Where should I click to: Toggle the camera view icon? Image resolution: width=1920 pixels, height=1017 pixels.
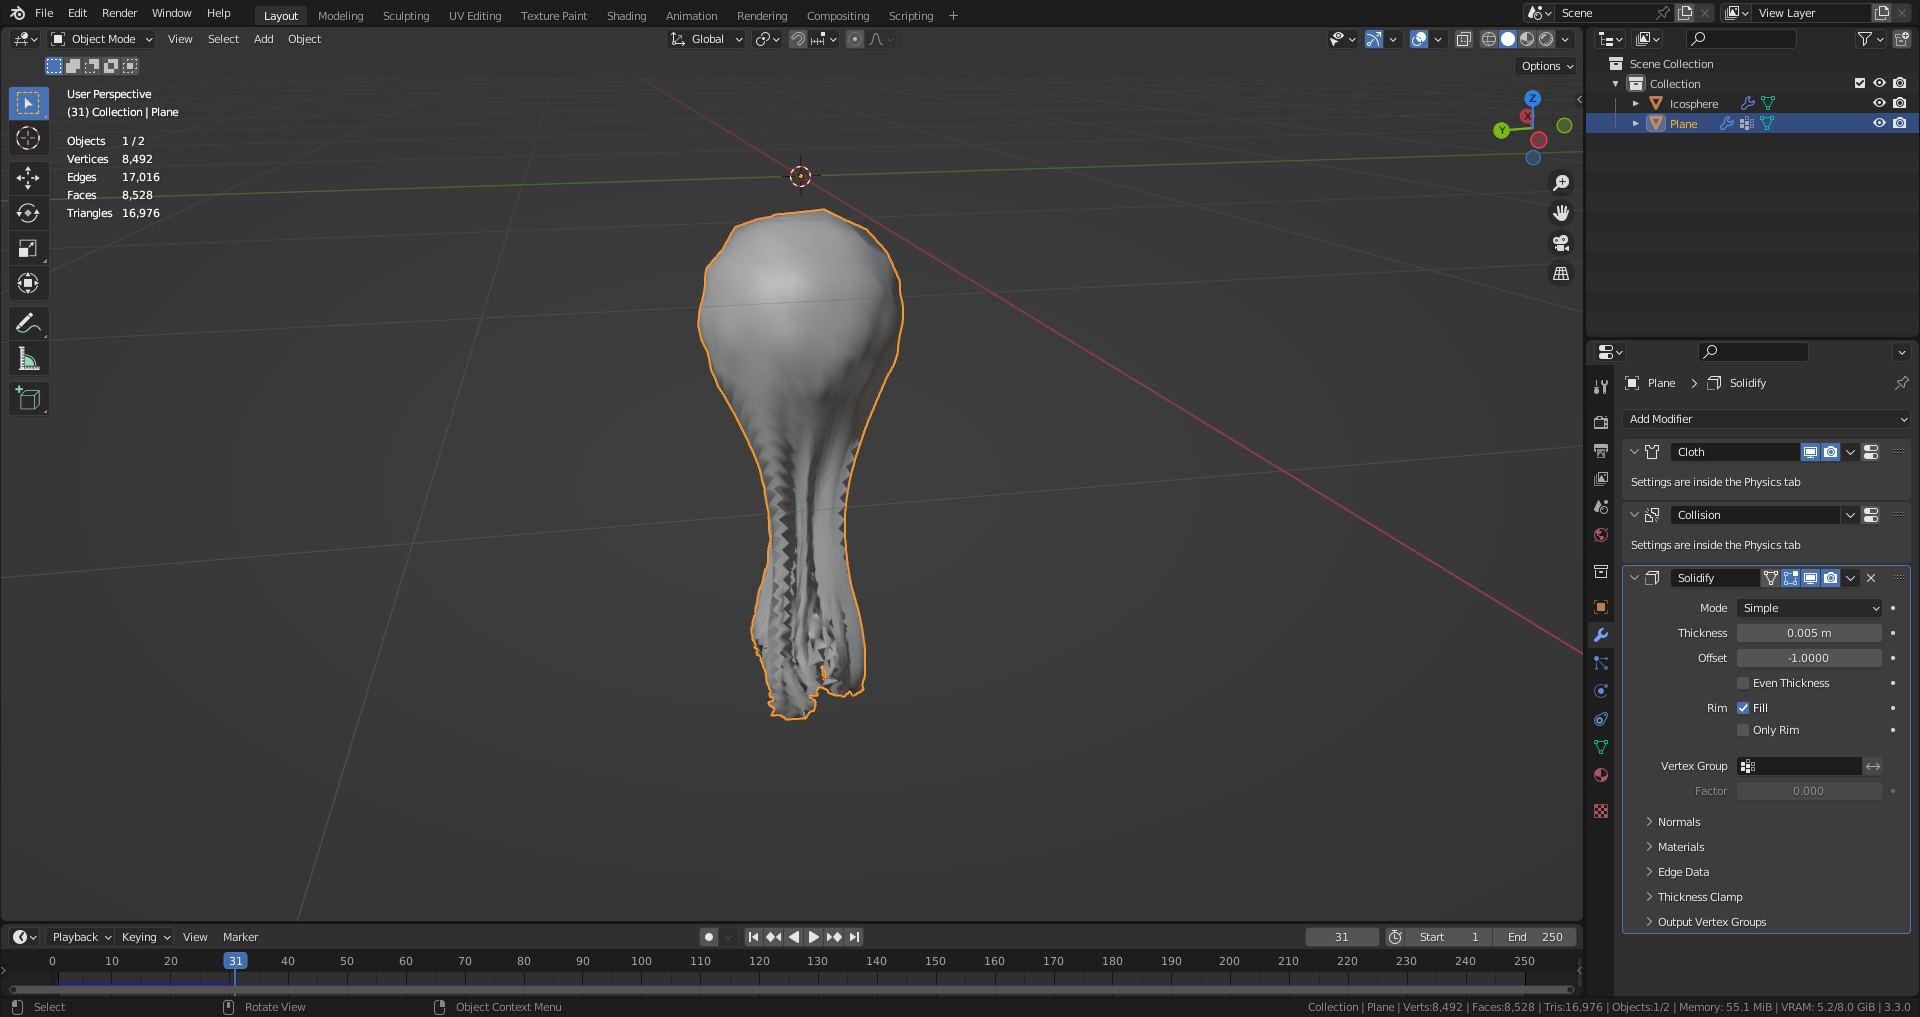pyautogui.click(x=1560, y=243)
